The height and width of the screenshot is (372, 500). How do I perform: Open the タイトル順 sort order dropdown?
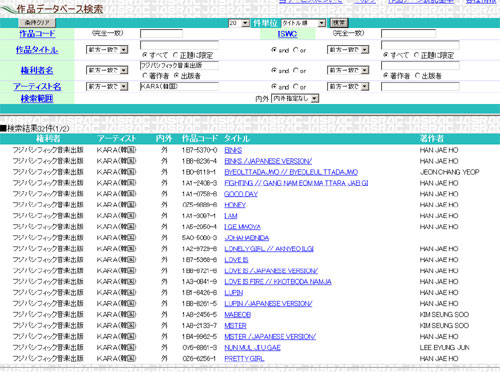coord(303,23)
